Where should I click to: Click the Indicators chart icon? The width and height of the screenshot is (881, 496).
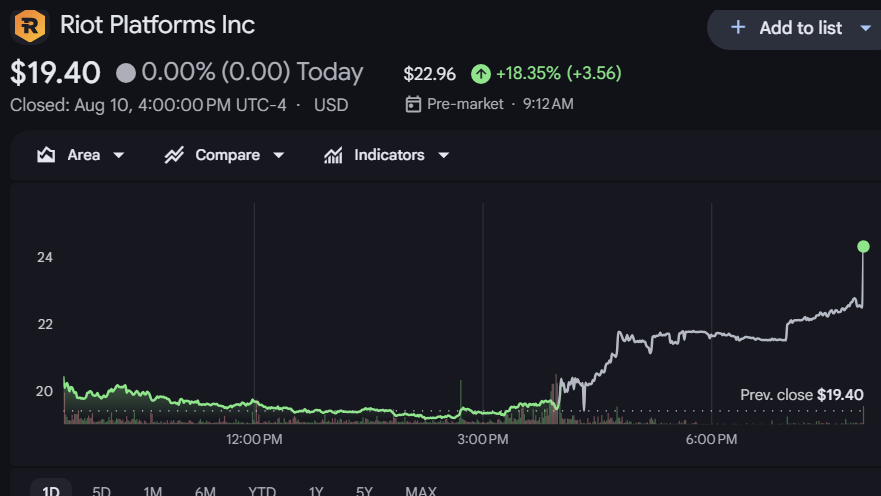click(333, 155)
